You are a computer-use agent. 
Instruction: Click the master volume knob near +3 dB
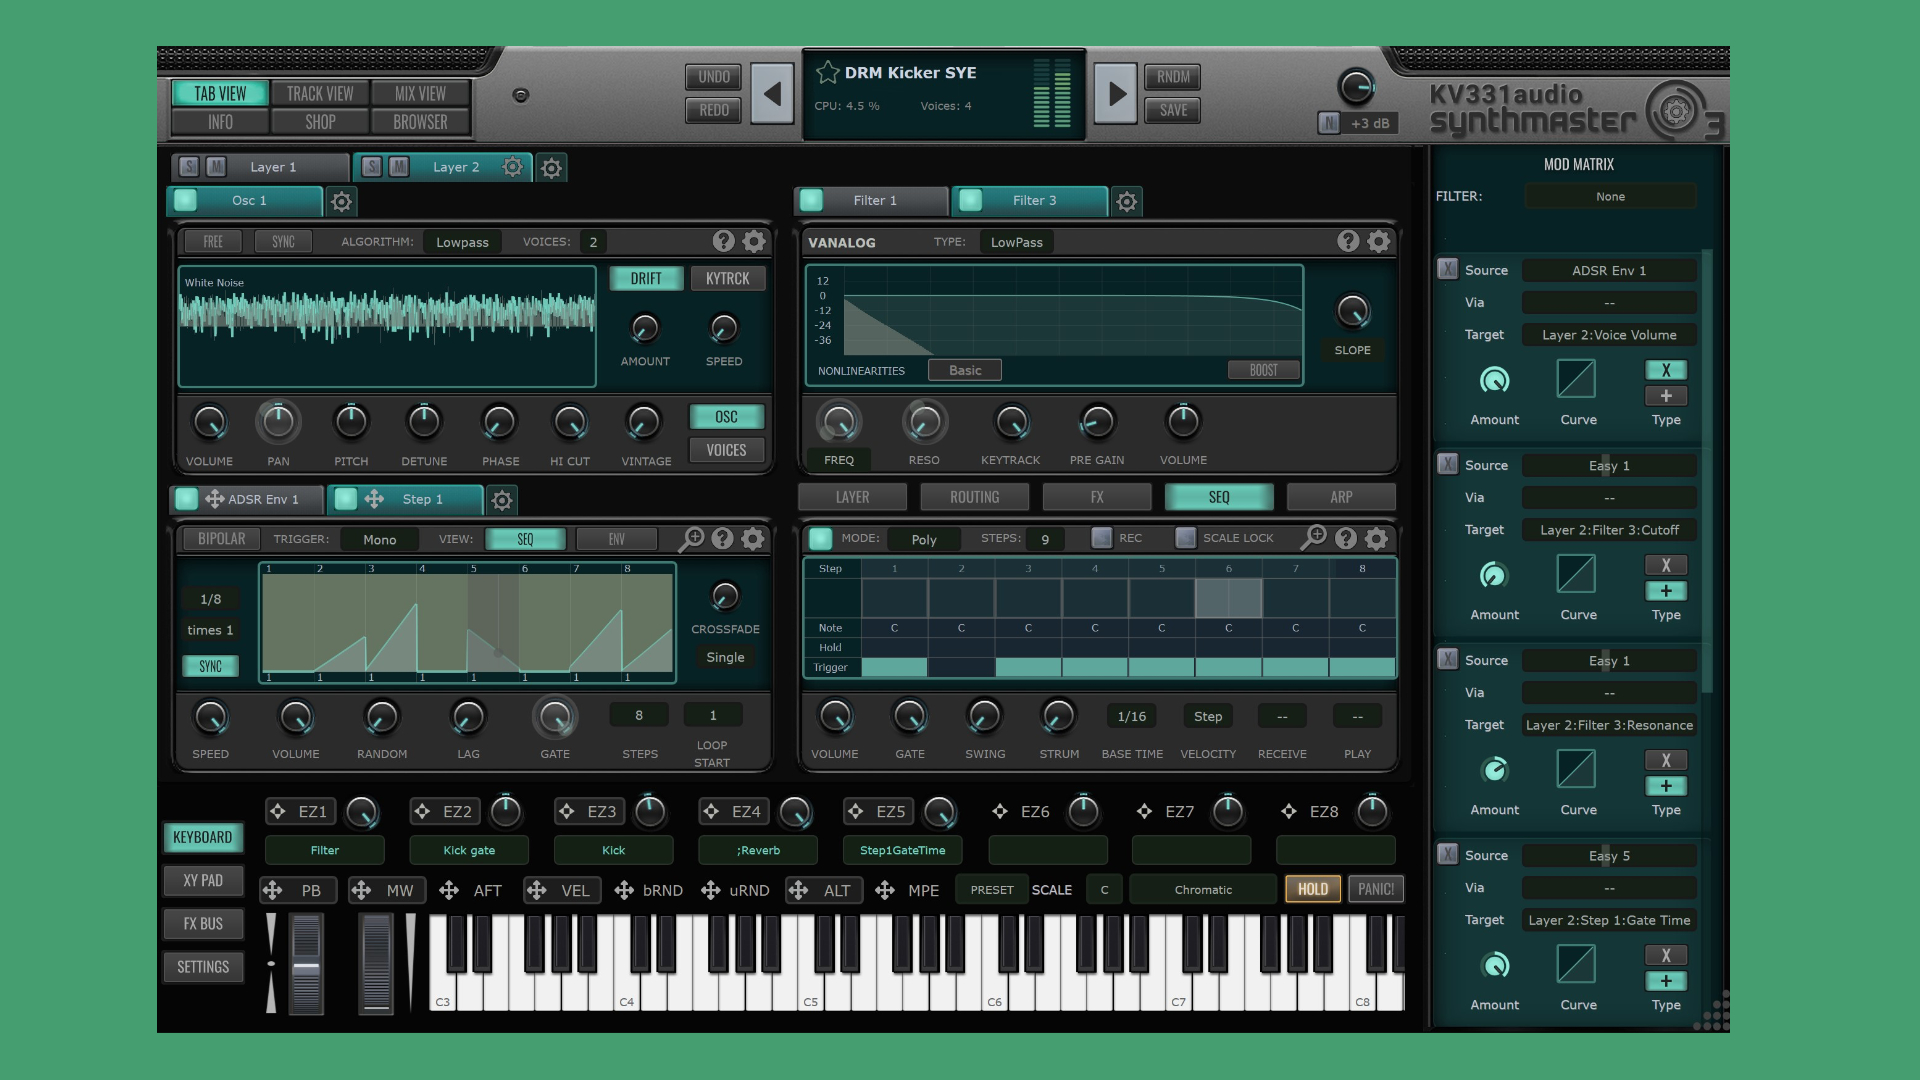(1356, 87)
